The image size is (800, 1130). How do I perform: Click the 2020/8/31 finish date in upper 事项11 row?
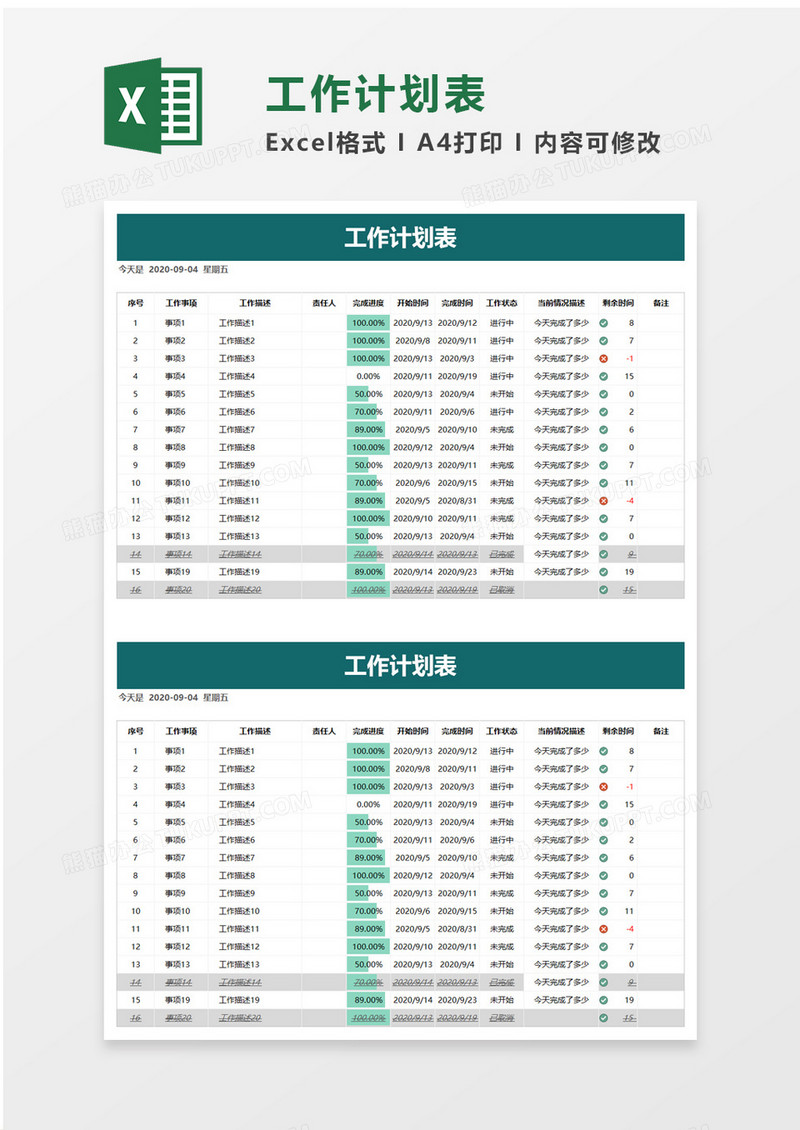point(458,501)
